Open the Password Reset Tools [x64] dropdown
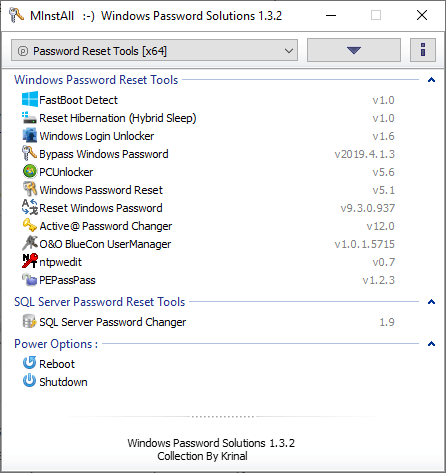The width and height of the screenshot is (446, 473). 154,51
